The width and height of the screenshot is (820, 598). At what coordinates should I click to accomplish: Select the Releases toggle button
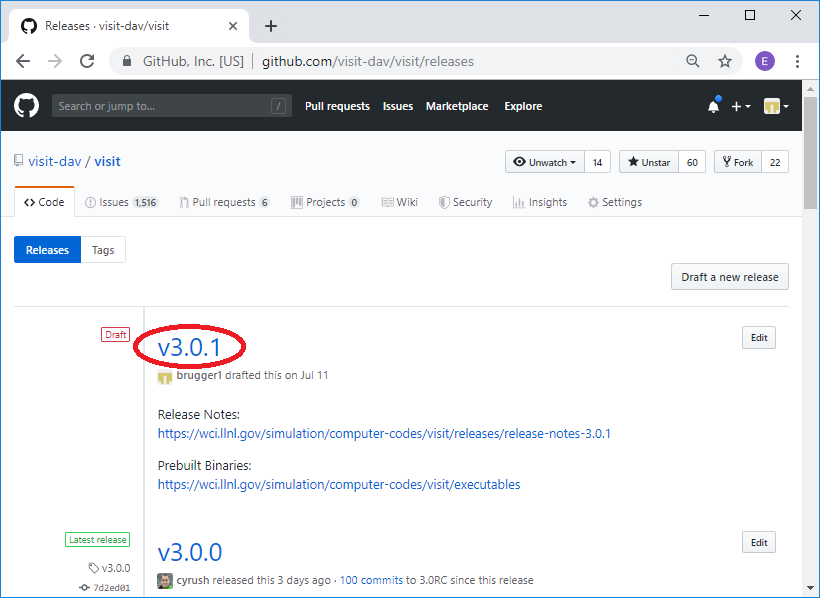pos(48,250)
